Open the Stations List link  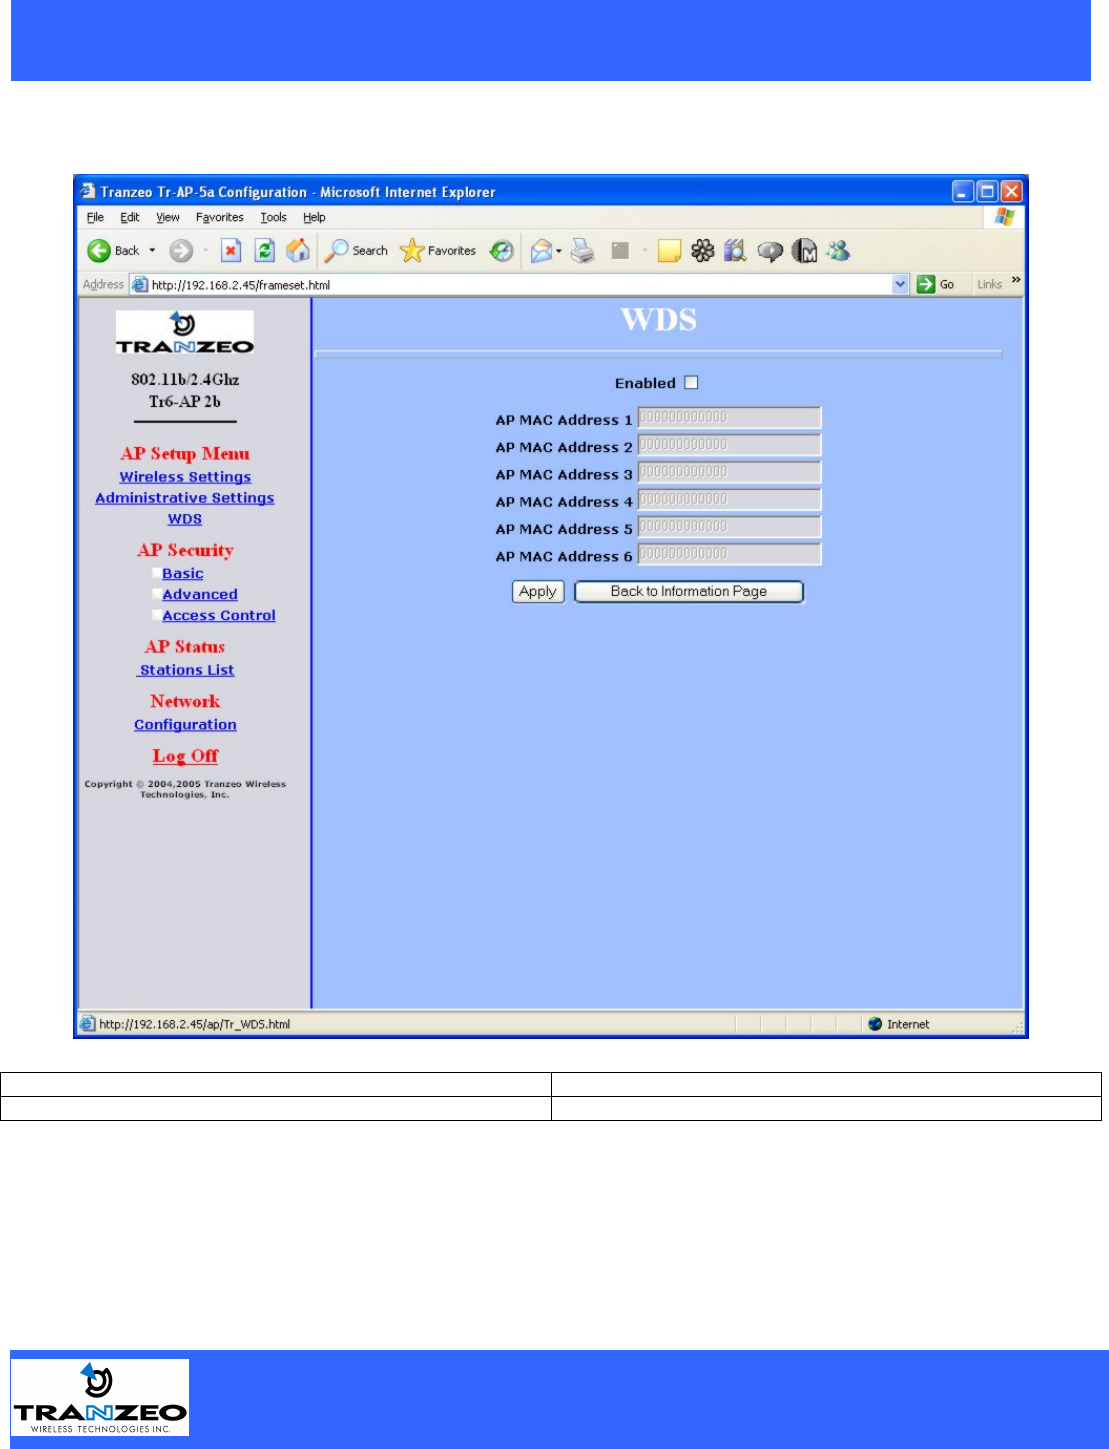(187, 670)
